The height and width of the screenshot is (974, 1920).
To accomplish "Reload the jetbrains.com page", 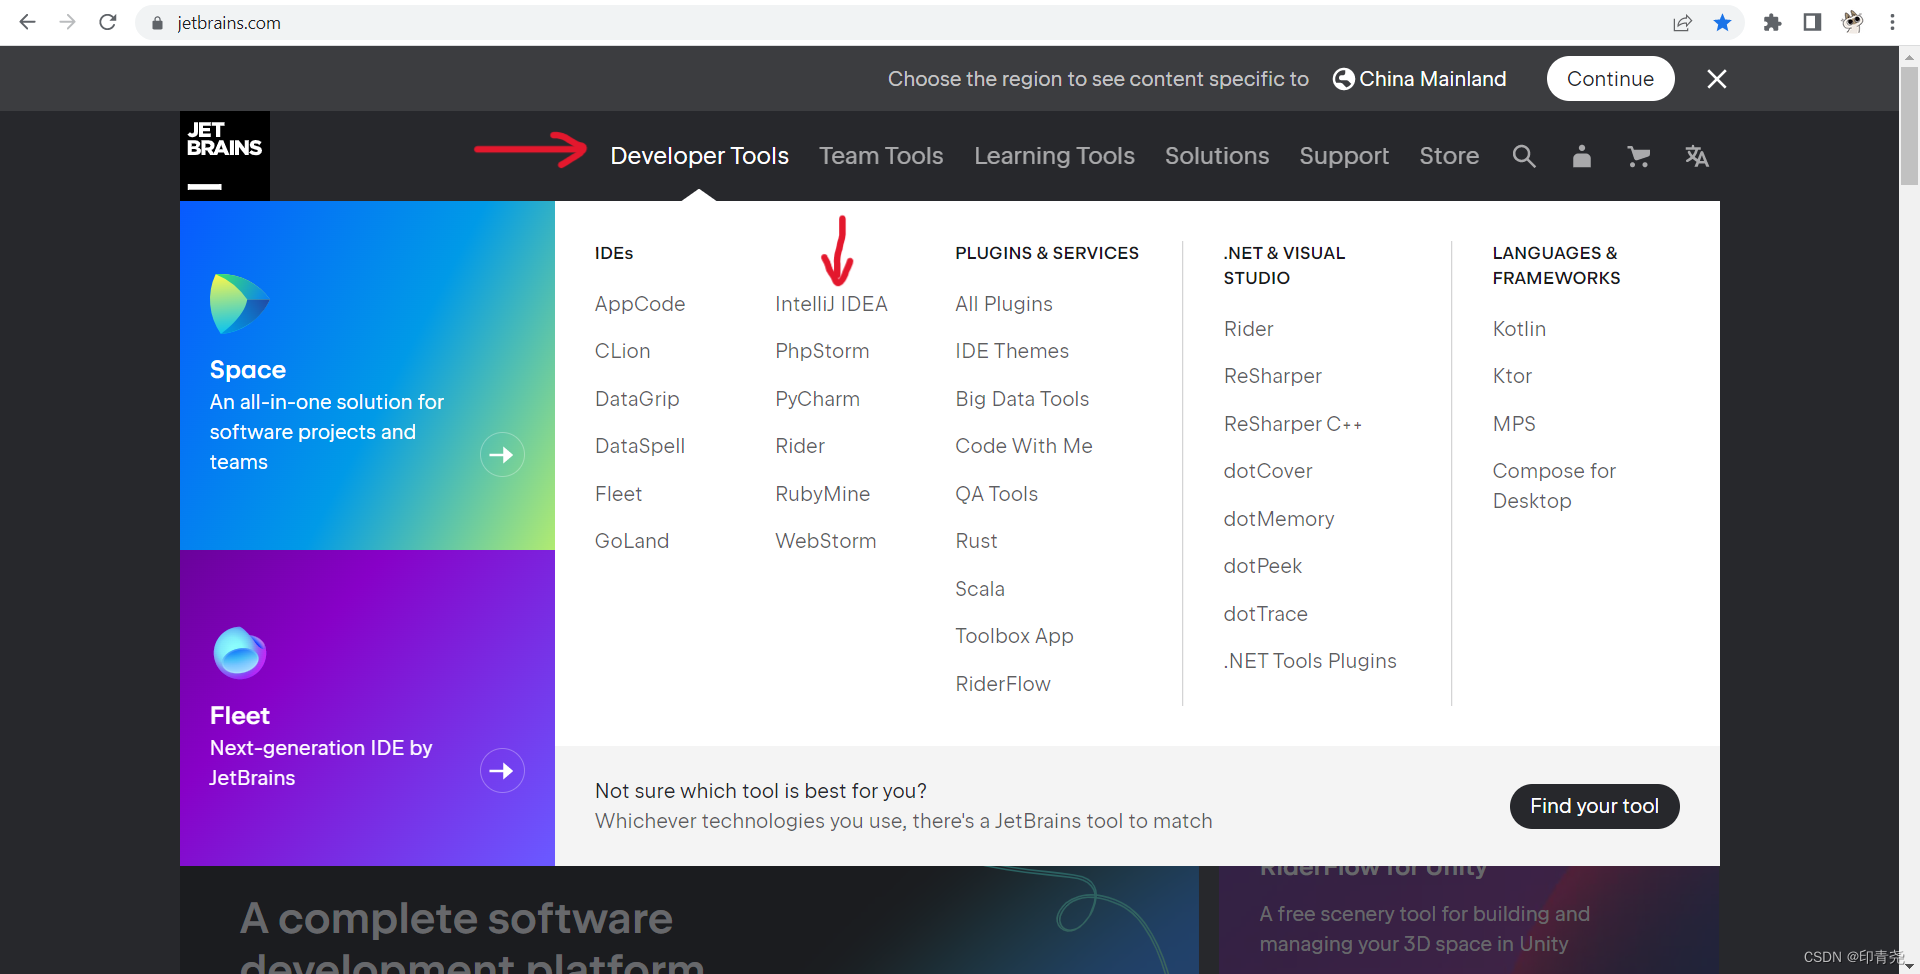I will click(108, 22).
